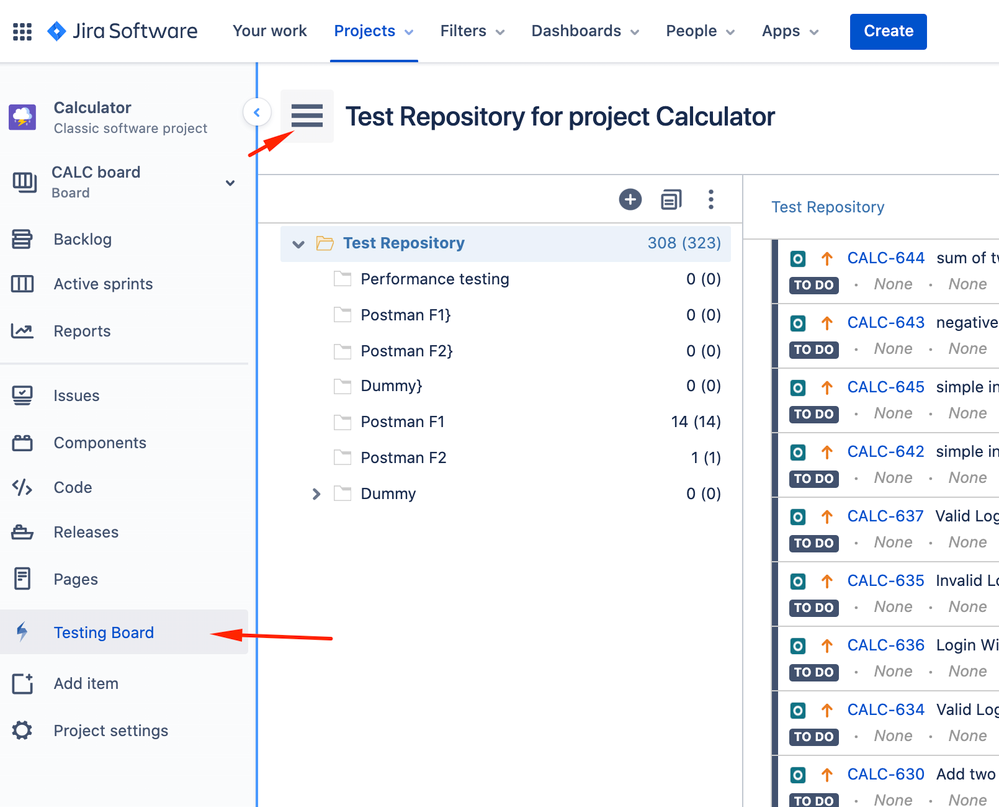Open the CALC board dropdown

230,183
